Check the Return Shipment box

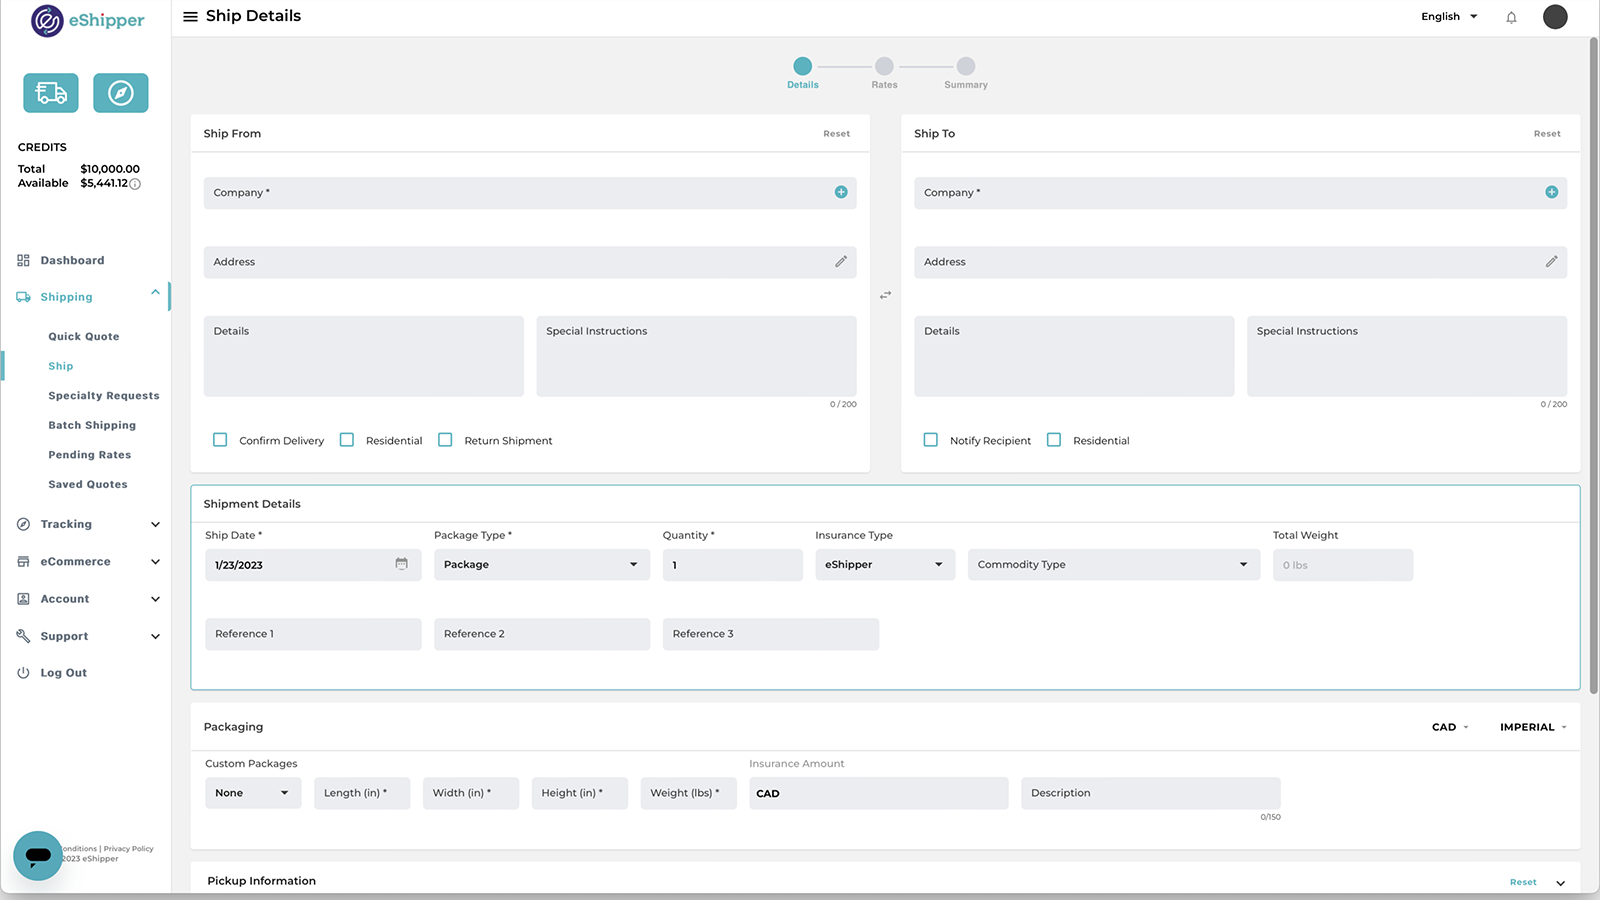coord(445,440)
